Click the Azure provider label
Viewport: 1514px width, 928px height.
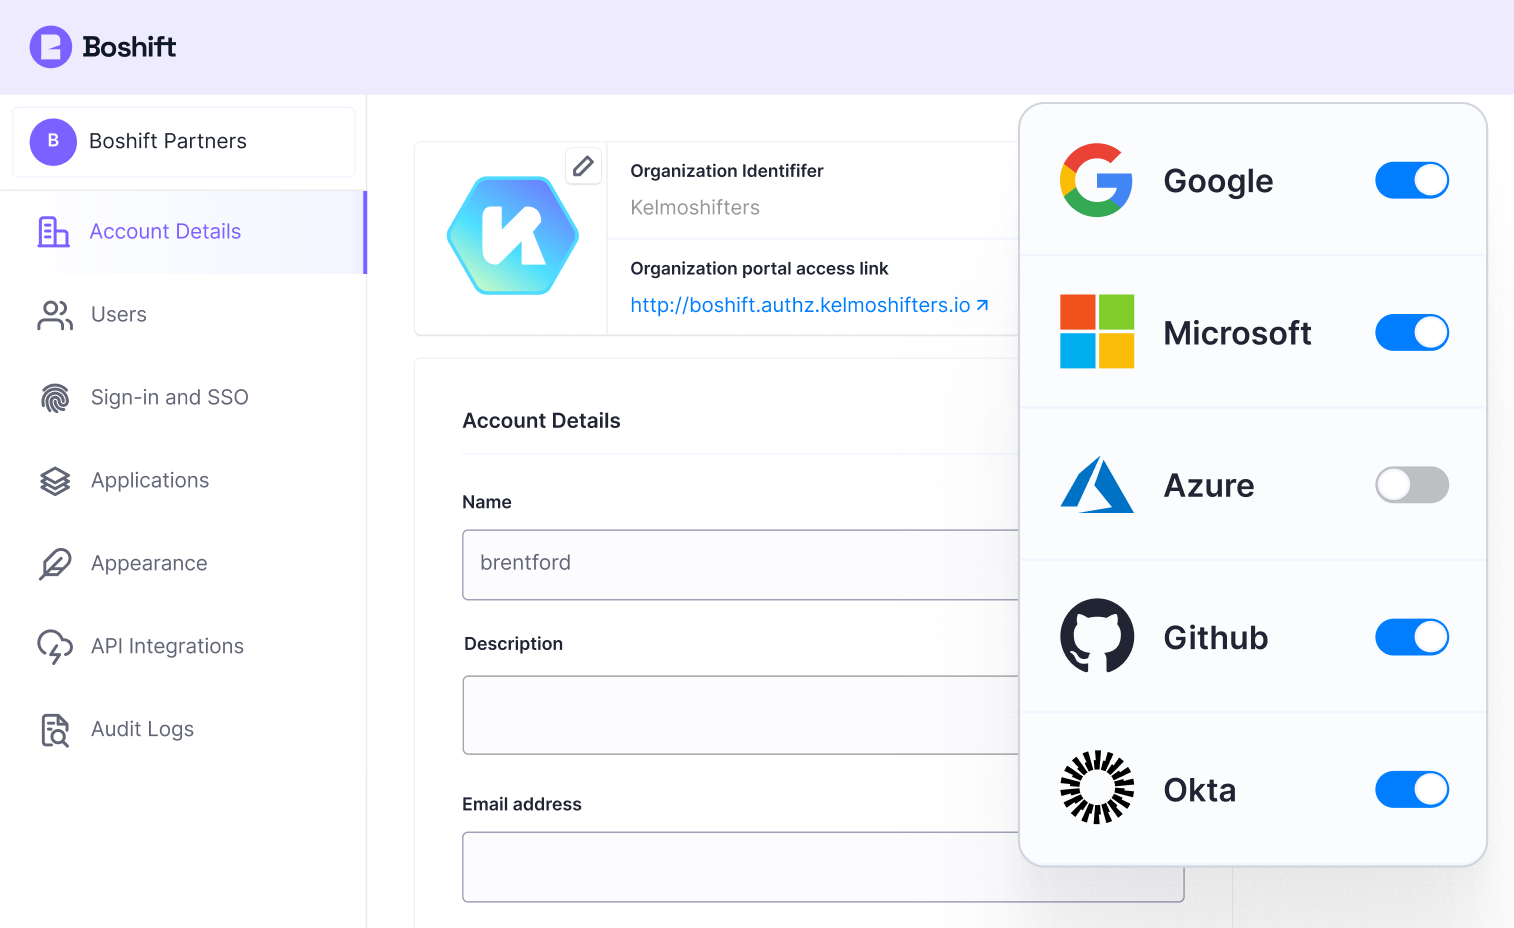[1209, 486]
